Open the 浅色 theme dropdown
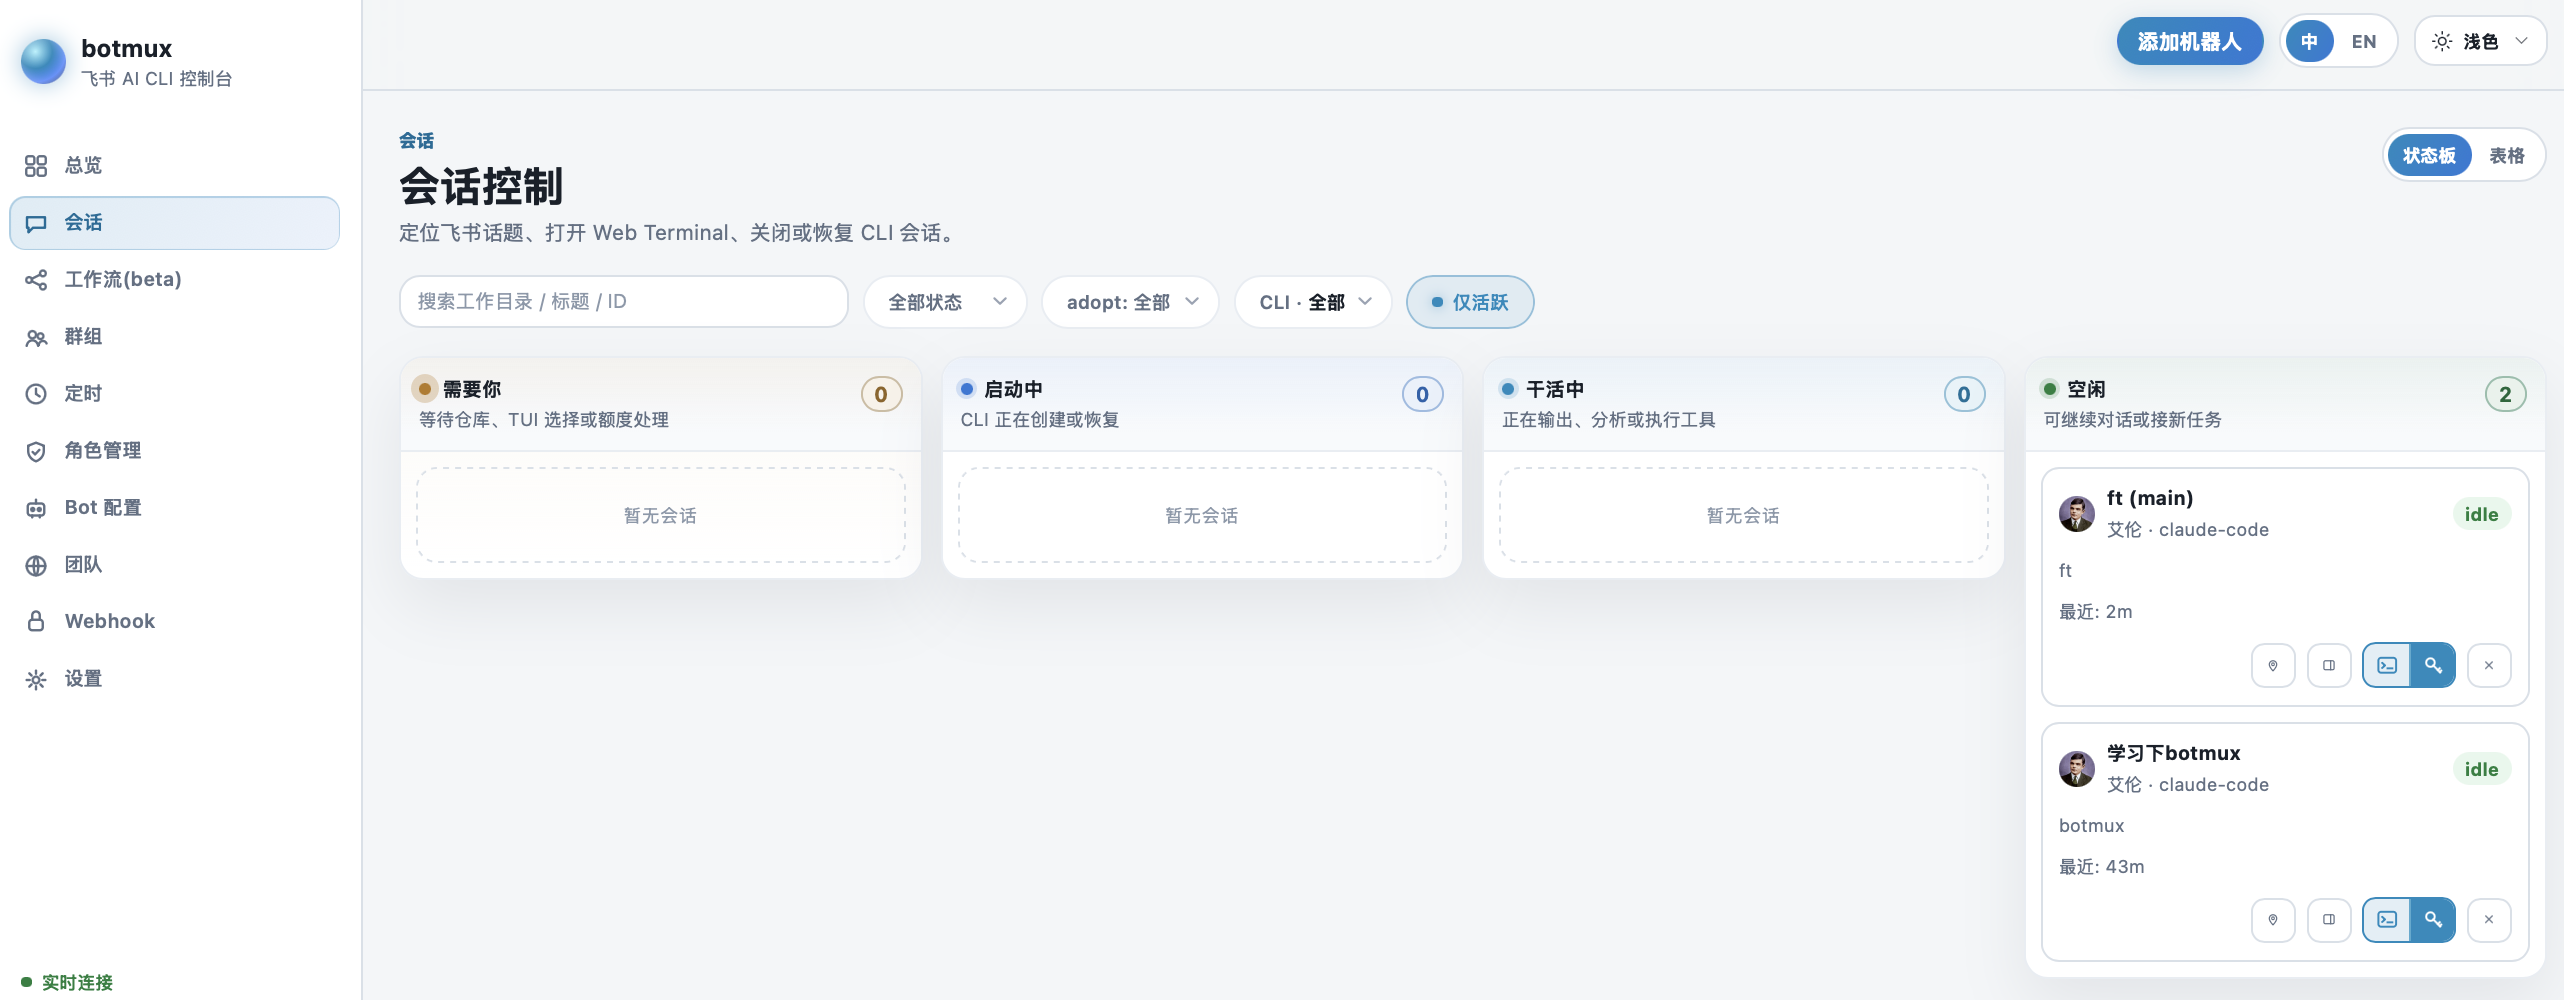 (x=2480, y=41)
